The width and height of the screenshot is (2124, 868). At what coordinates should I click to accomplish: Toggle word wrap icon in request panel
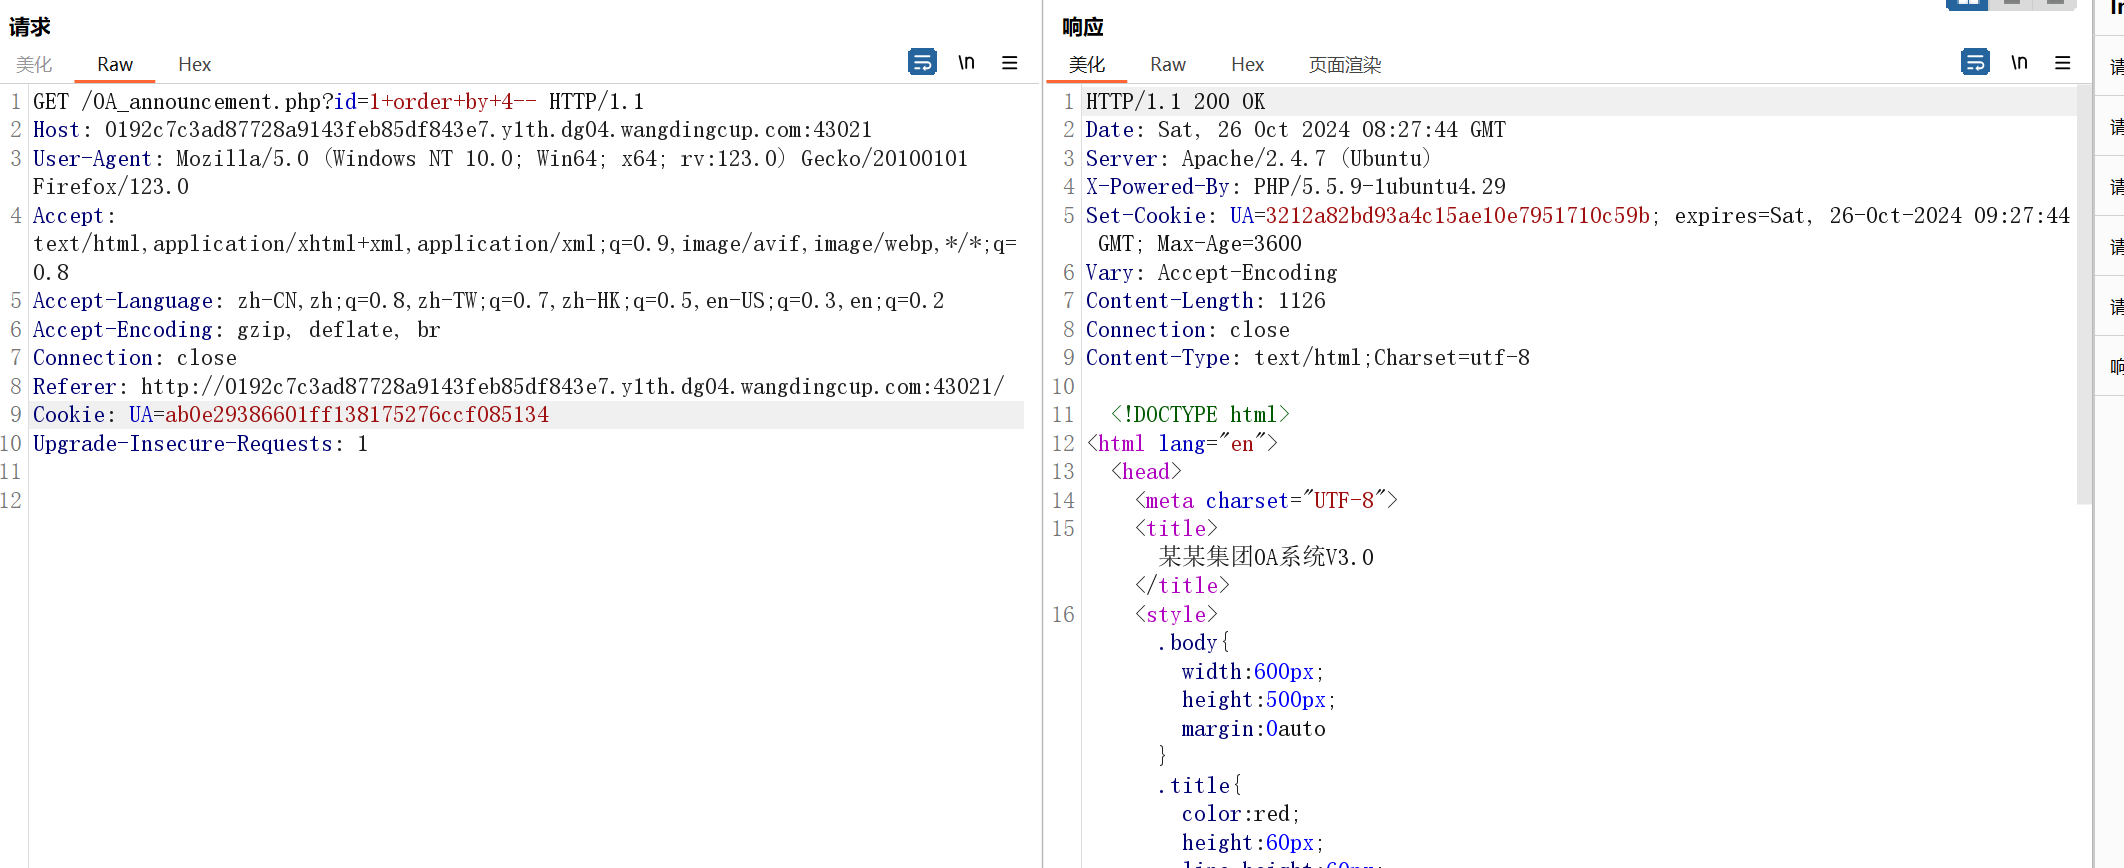922,62
